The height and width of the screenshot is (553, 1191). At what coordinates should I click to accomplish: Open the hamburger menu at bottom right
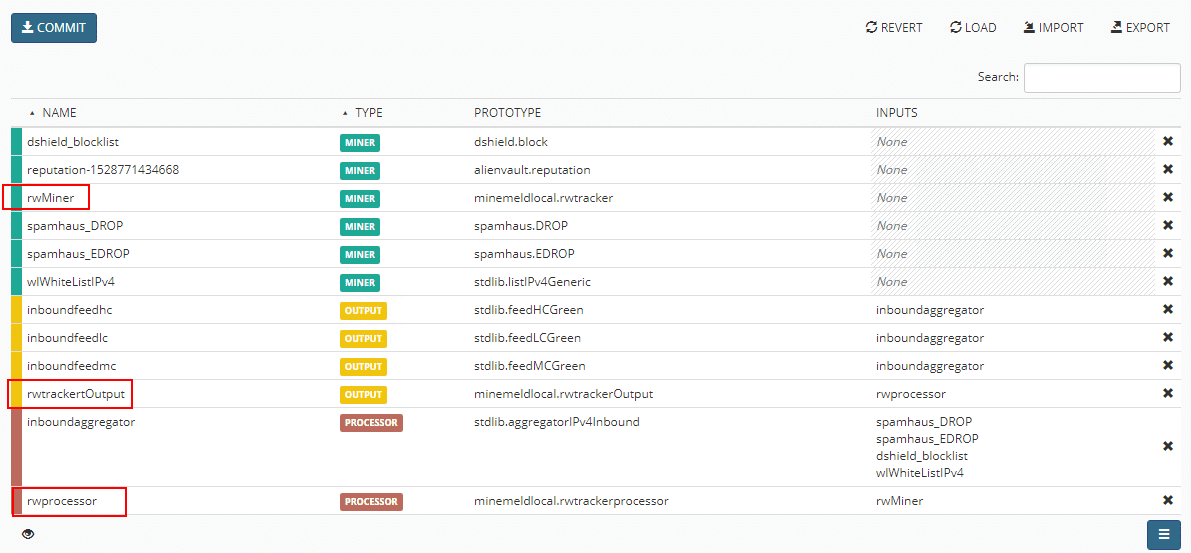point(1163,534)
